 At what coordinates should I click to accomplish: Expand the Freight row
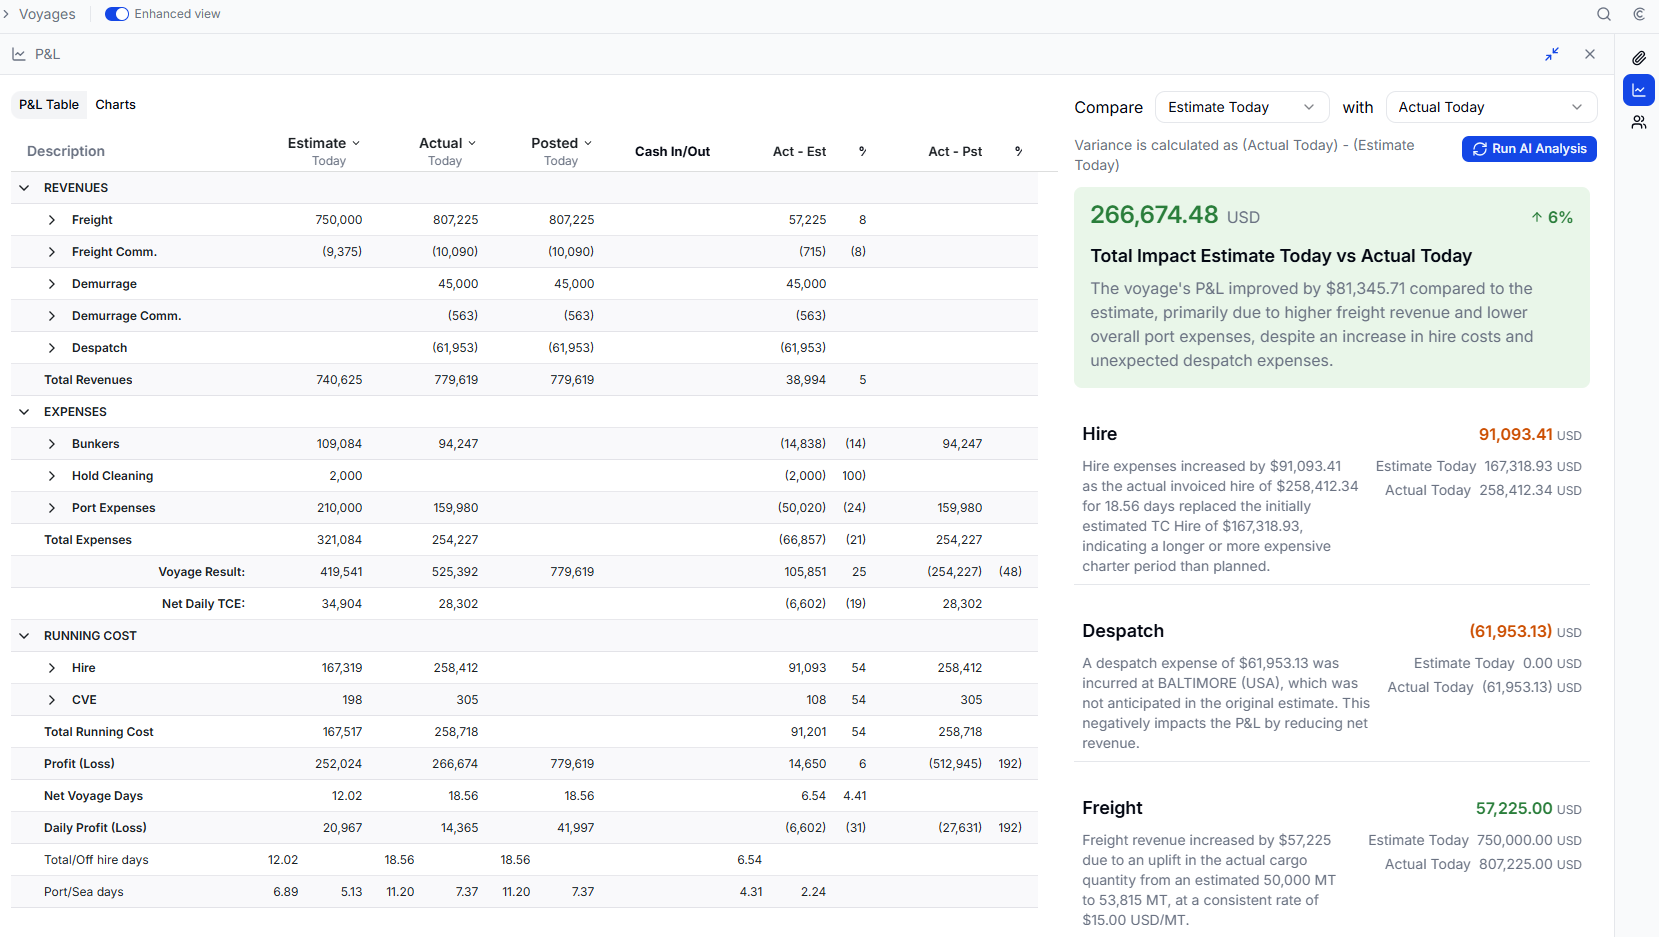[52, 220]
